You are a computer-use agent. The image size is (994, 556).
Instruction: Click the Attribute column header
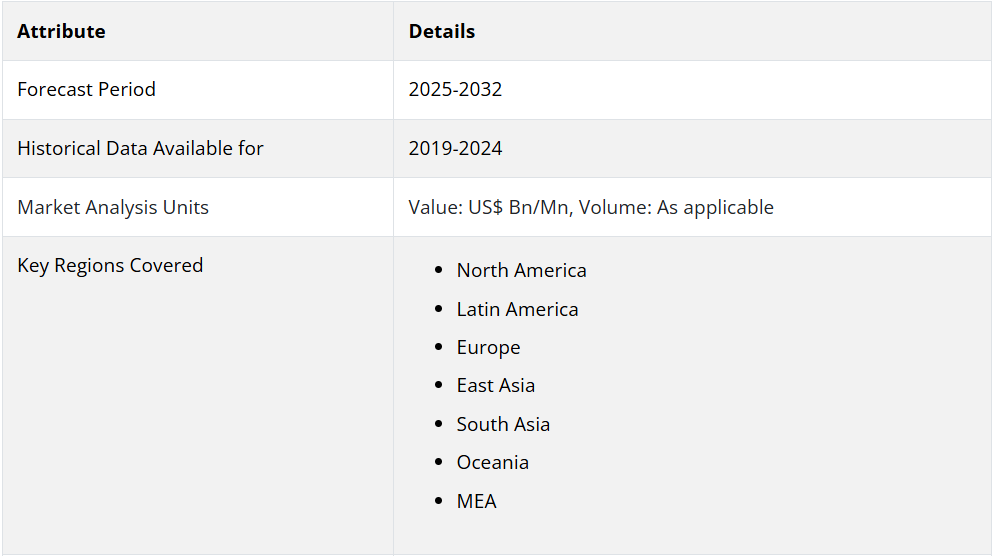(x=61, y=31)
